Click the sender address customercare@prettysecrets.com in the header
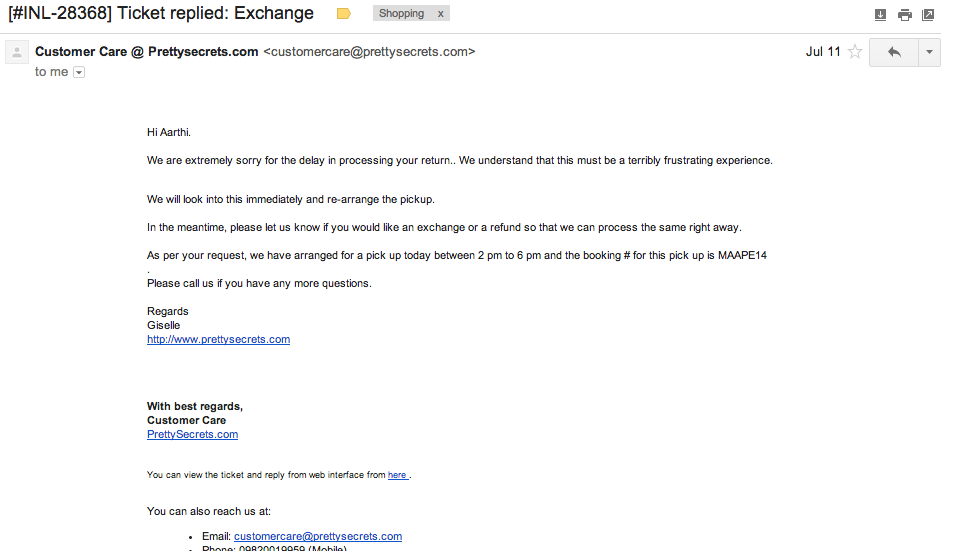 (369, 52)
